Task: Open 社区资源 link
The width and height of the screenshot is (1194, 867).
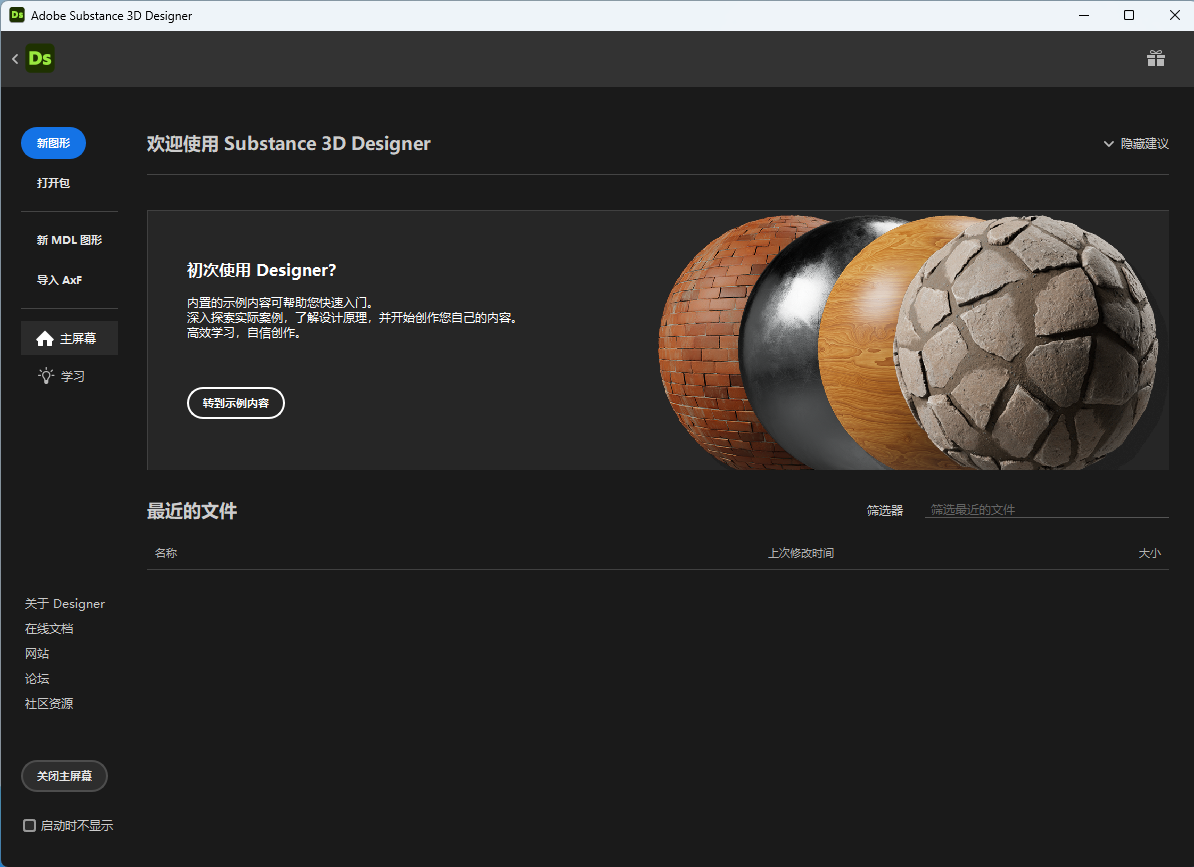Action: (49, 703)
